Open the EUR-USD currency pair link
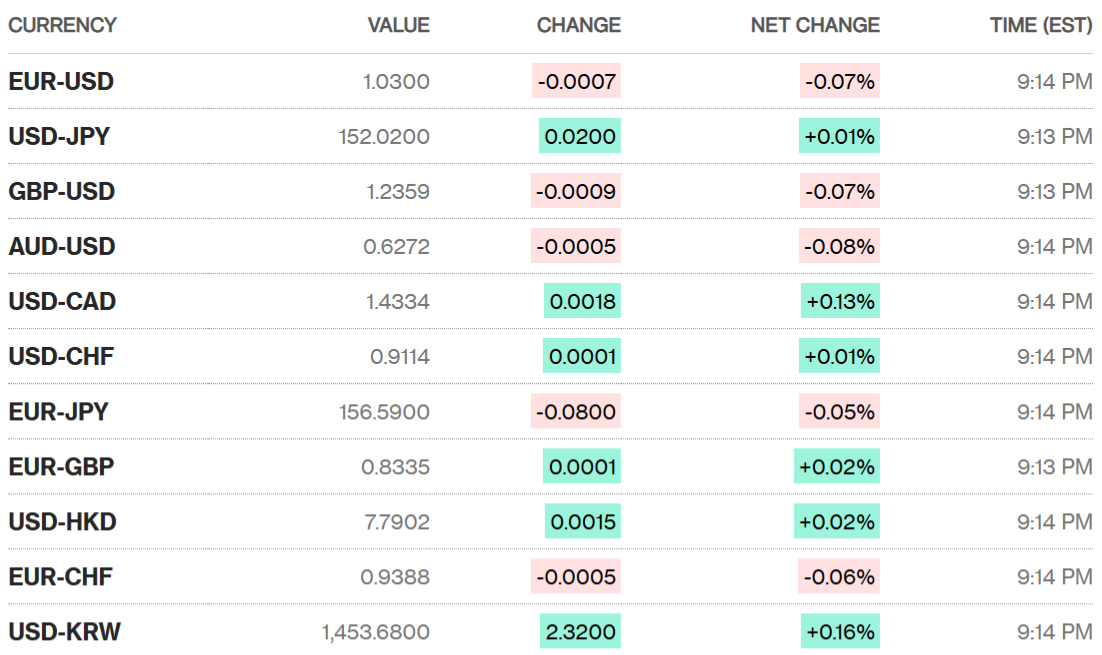The width and height of the screenshot is (1102, 655). coord(61,82)
